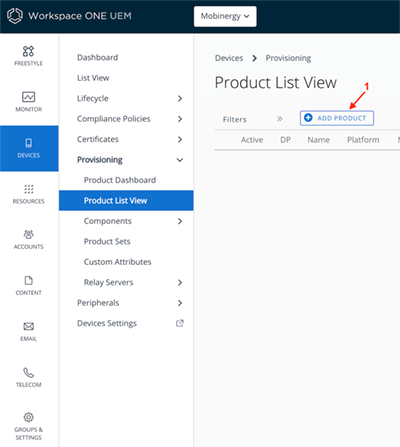Image resolution: width=400 pixels, height=447 pixels.
Task: Click the Relay Servers label
Action: pyautogui.click(x=108, y=282)
